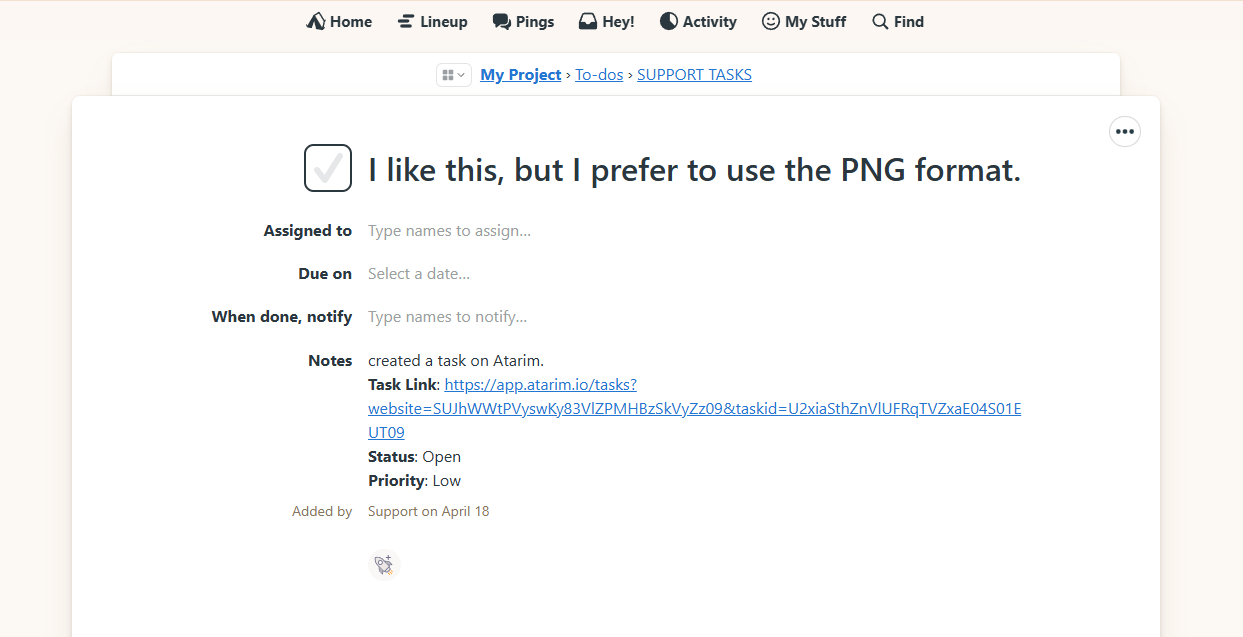Screen dimensions: 1243x637
Task: Click the Home logo icon
Action: [x=316, y=21]
